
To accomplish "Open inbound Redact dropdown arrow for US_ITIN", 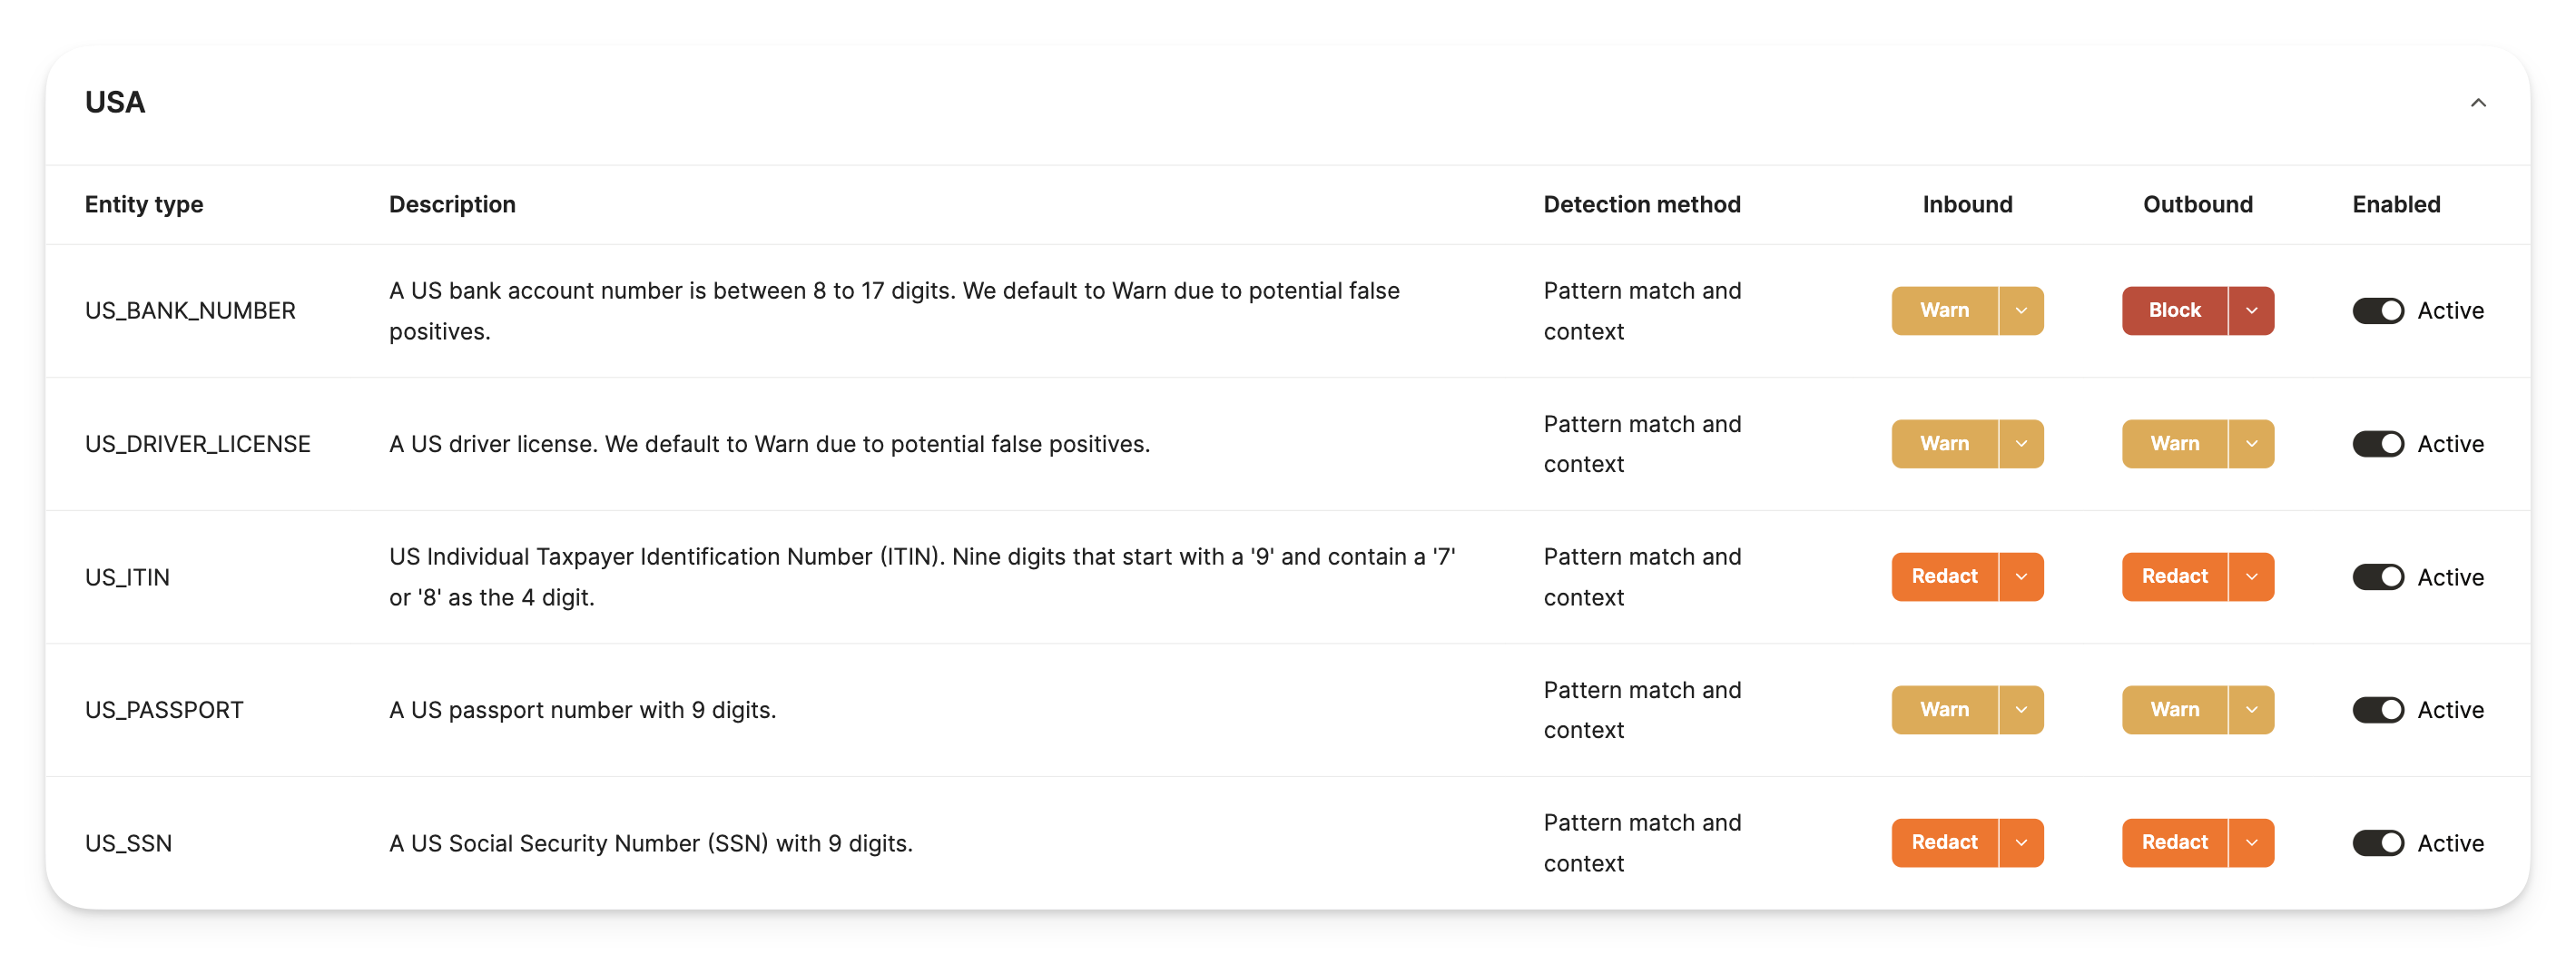I will [x=2021, y=577].
